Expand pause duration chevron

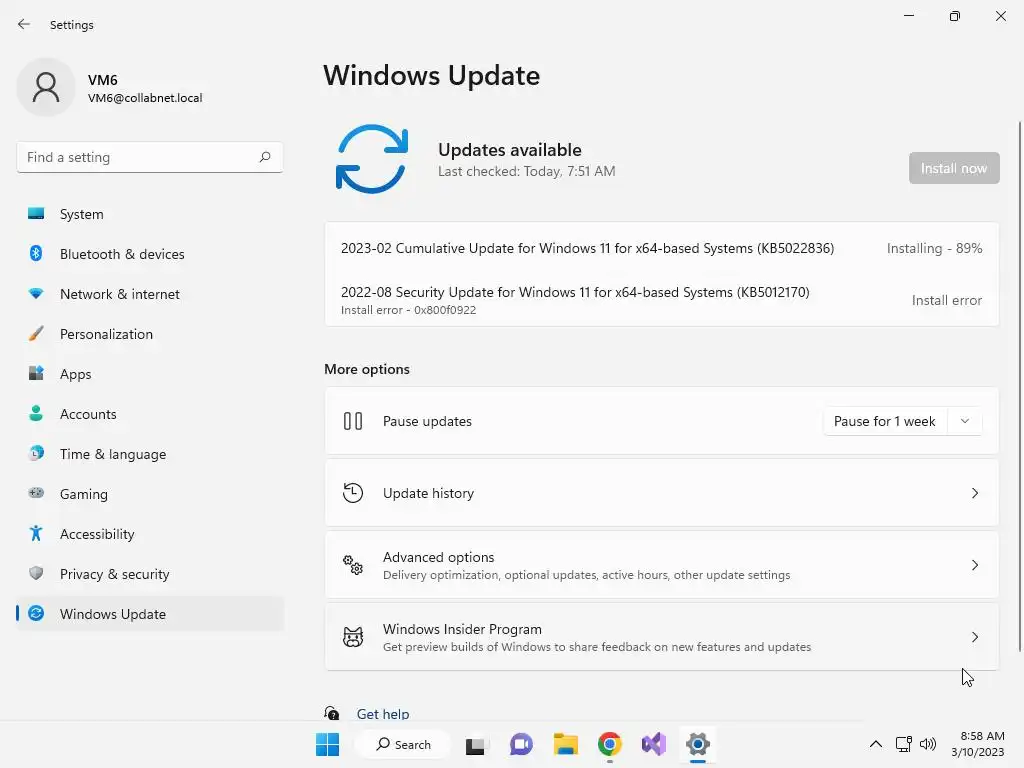[x=965, y=421]
